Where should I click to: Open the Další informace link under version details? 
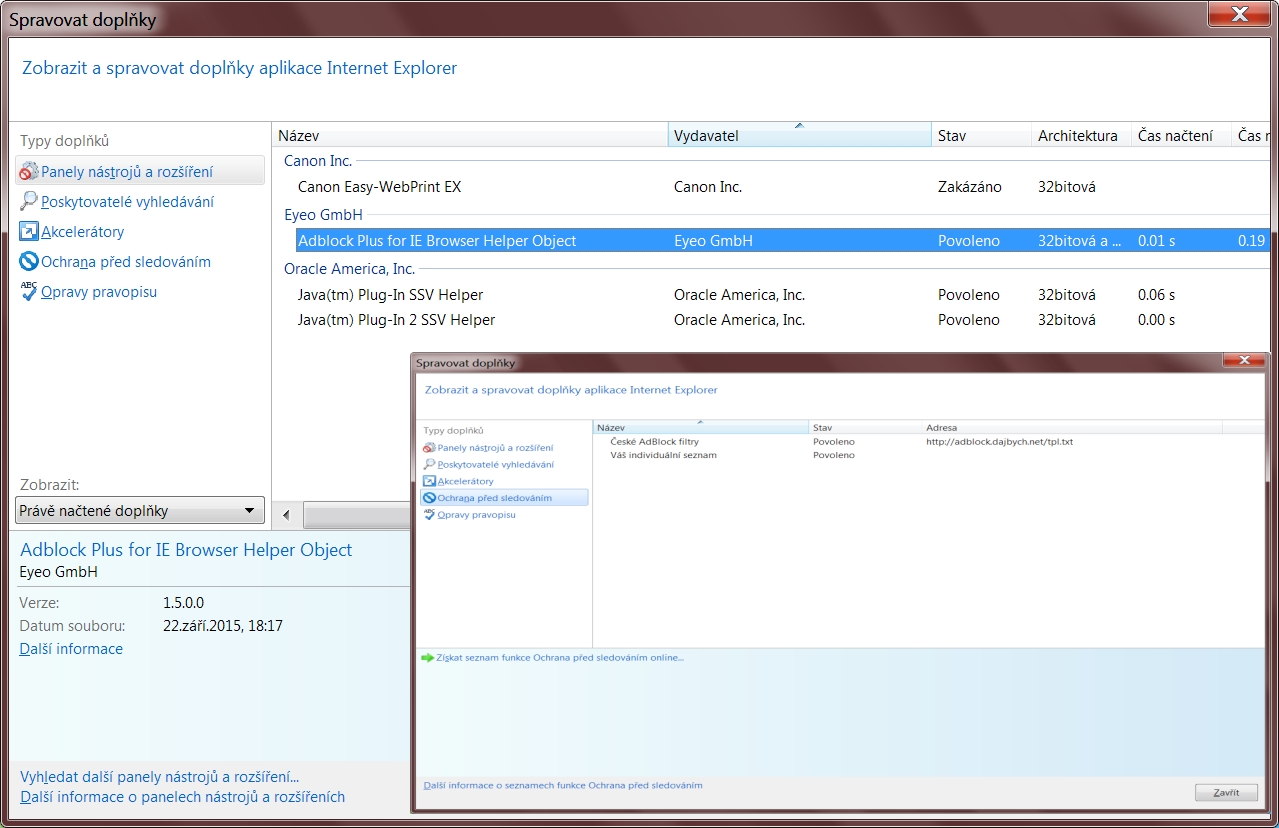click(x=71, y=649)
